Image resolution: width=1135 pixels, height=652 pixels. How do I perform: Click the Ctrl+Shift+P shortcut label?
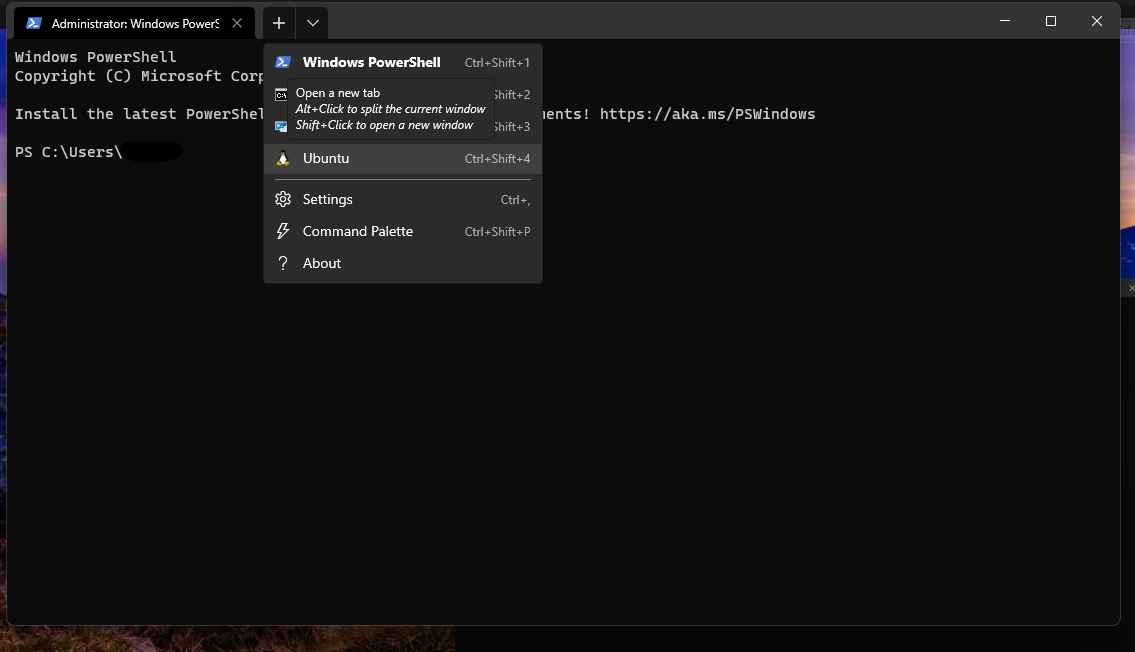pyautogui.click(x=497, y=232)
